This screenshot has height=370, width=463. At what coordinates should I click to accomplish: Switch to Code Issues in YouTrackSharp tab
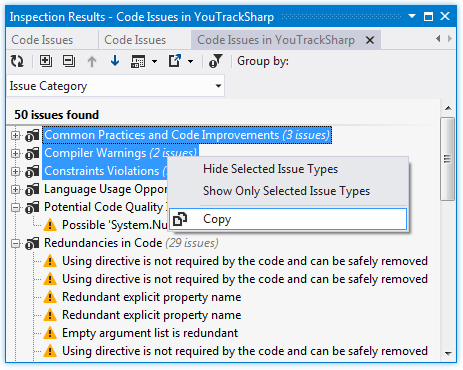point(276,40)
